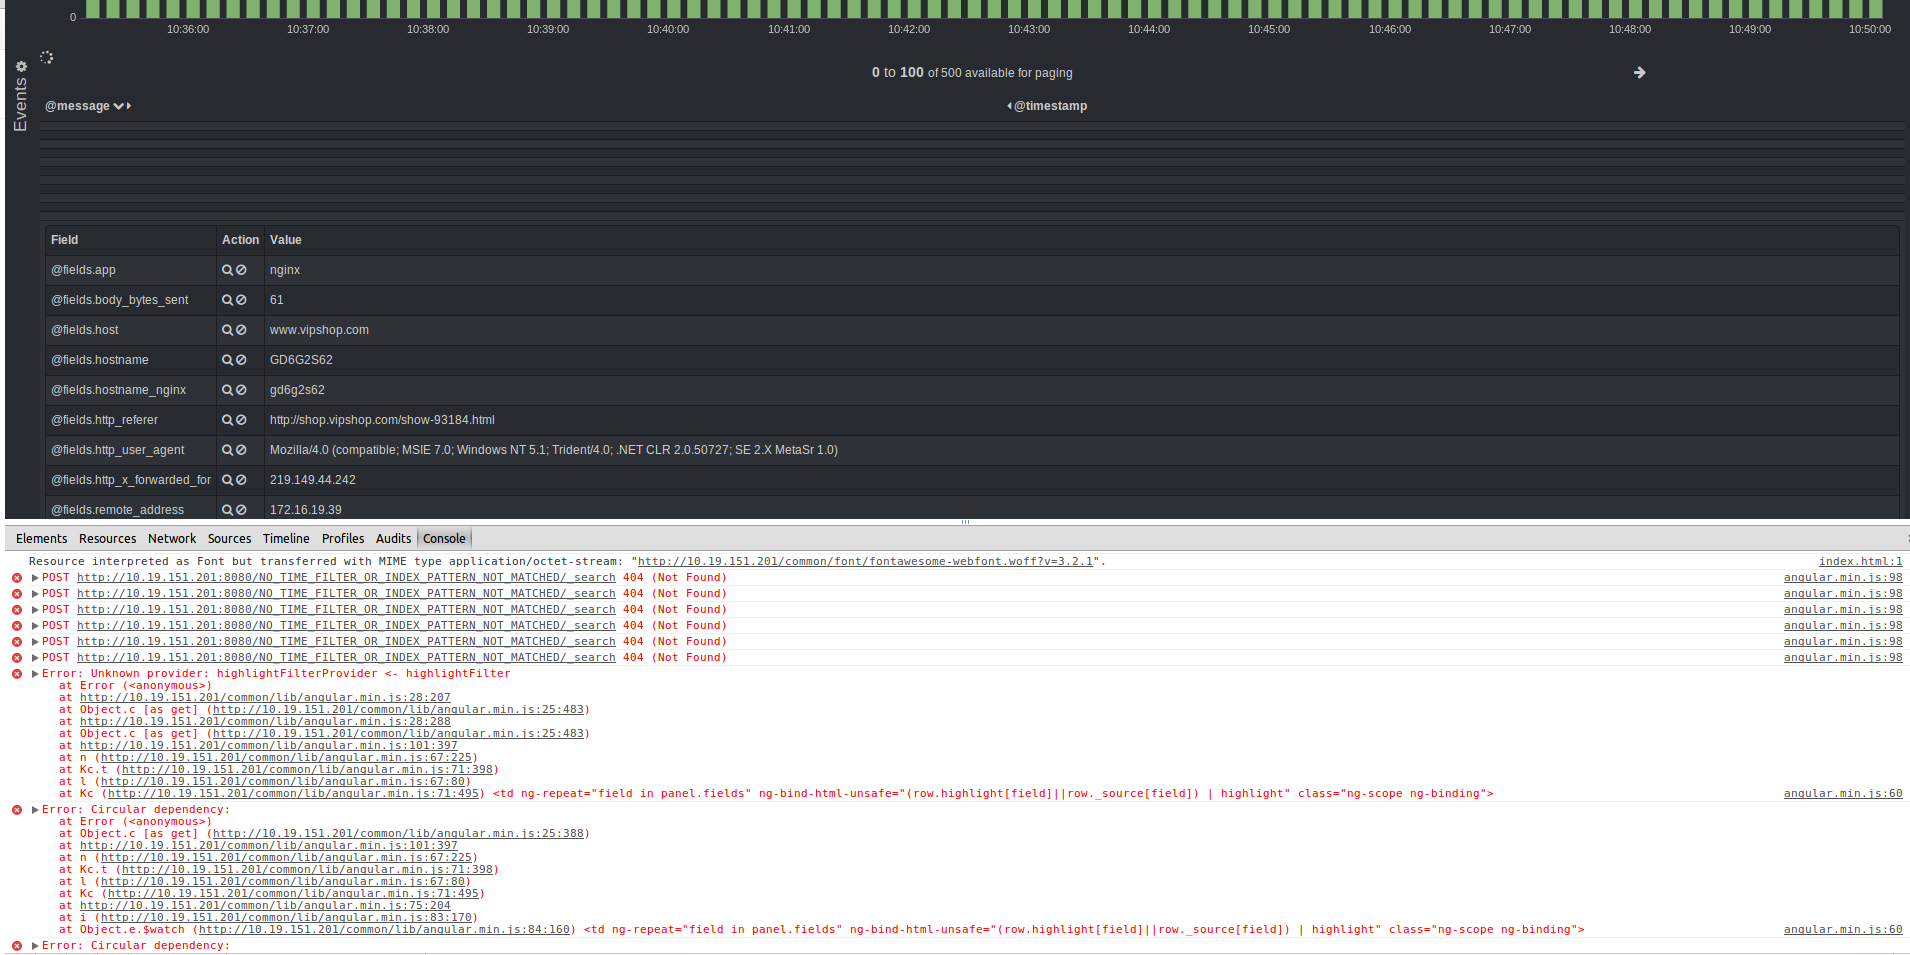The width and height of the screenshot is (1910, 955).
Task: Move @timestamp column left with arrow
Action: (x=1009, y=106)
